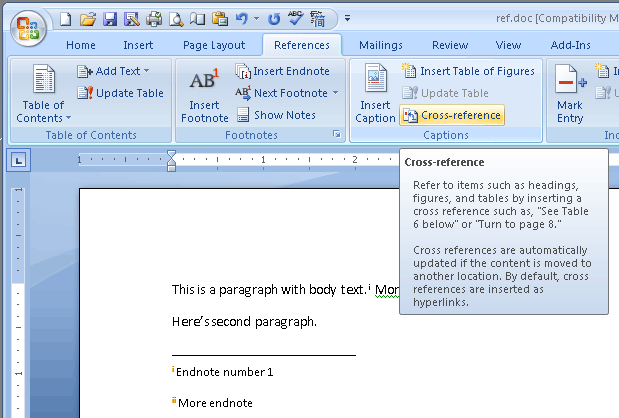Save the document via floppy icon
Screen dimensions: 619x418
pyautogui.click(x=110, y=19)
